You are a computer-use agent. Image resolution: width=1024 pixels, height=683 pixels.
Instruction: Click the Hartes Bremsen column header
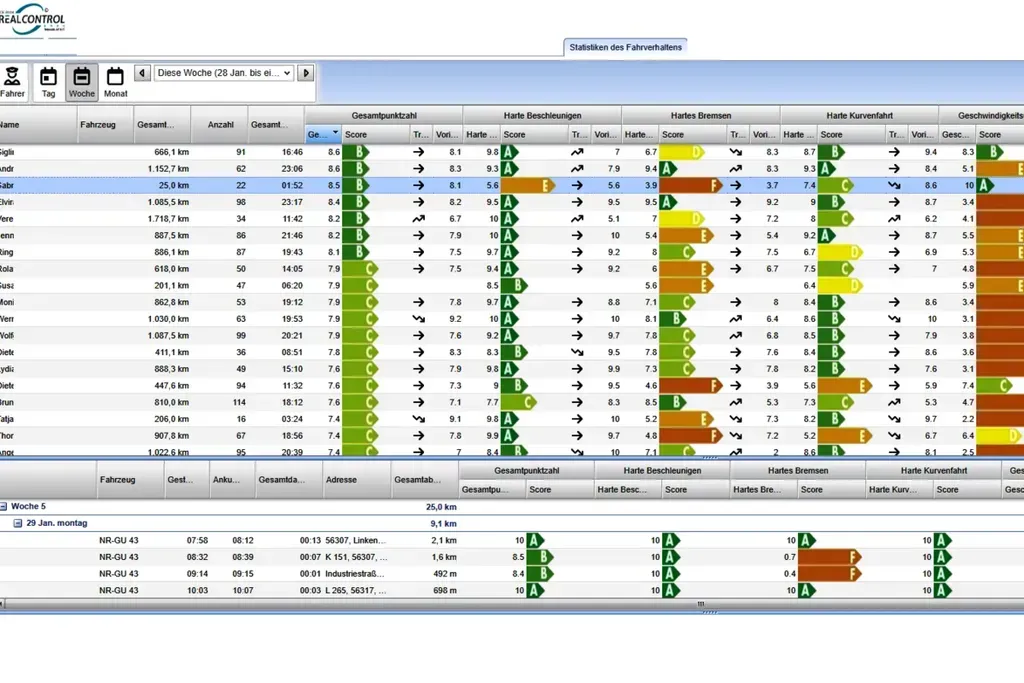[x=702, y=114]
